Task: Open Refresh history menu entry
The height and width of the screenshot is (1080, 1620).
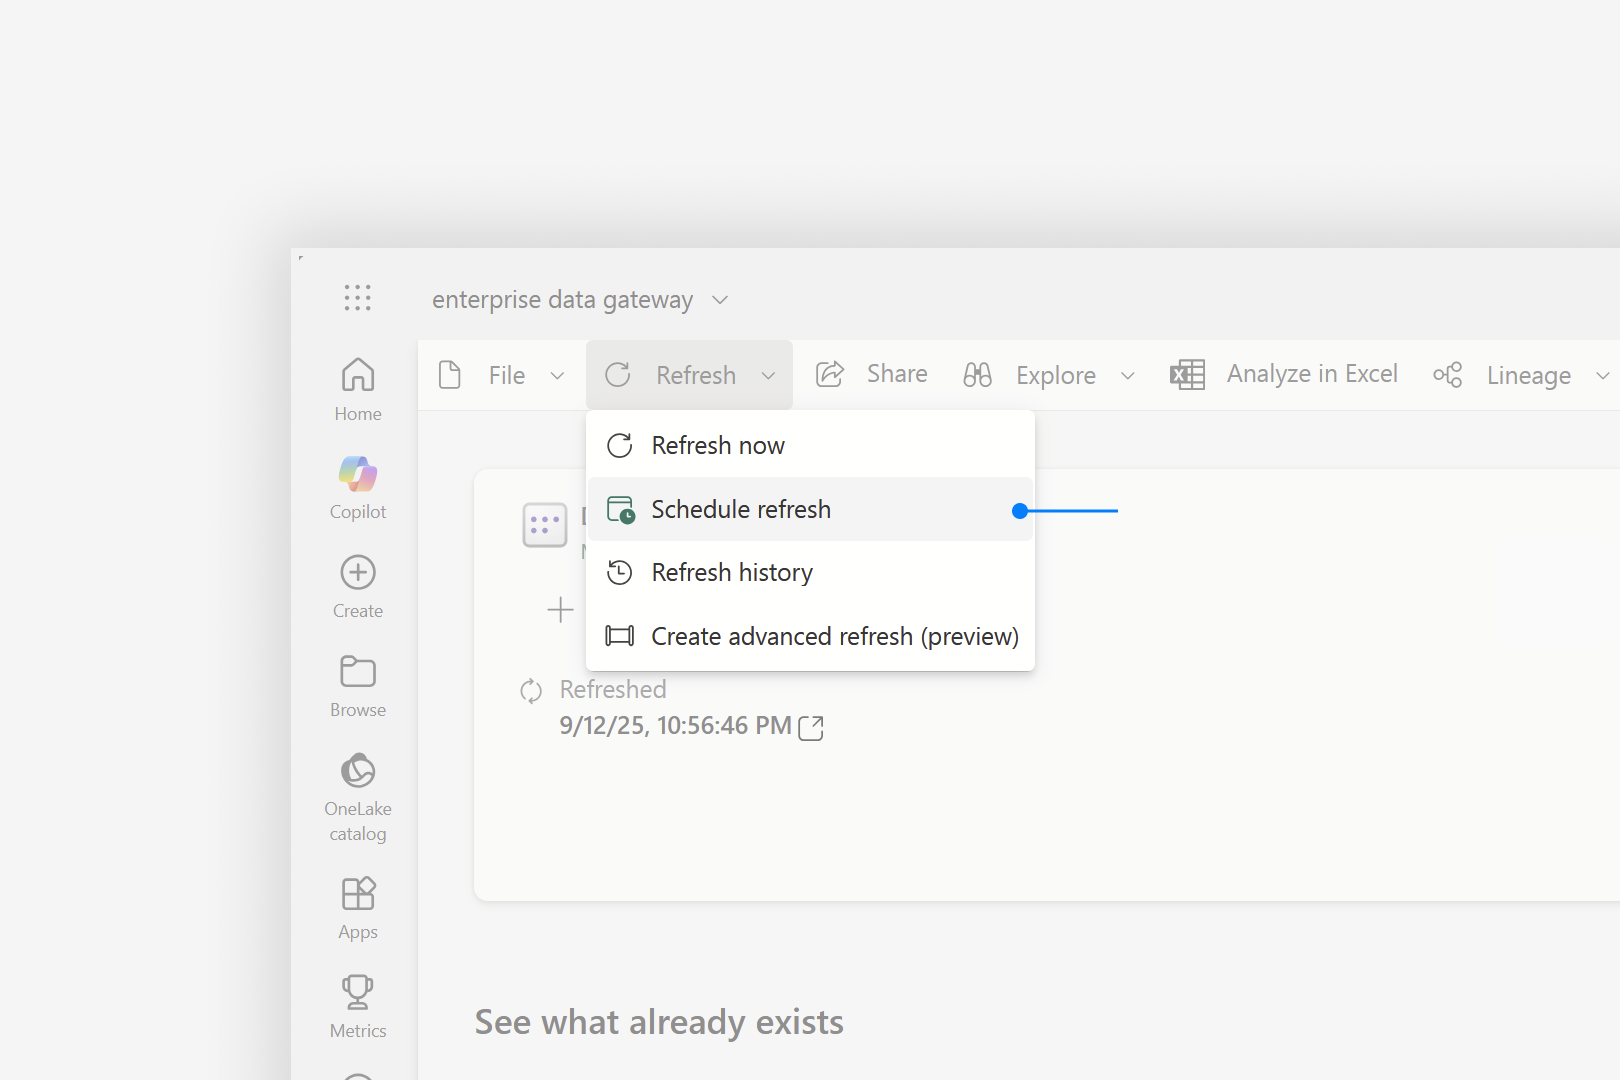Action: (x=810, y=572)
